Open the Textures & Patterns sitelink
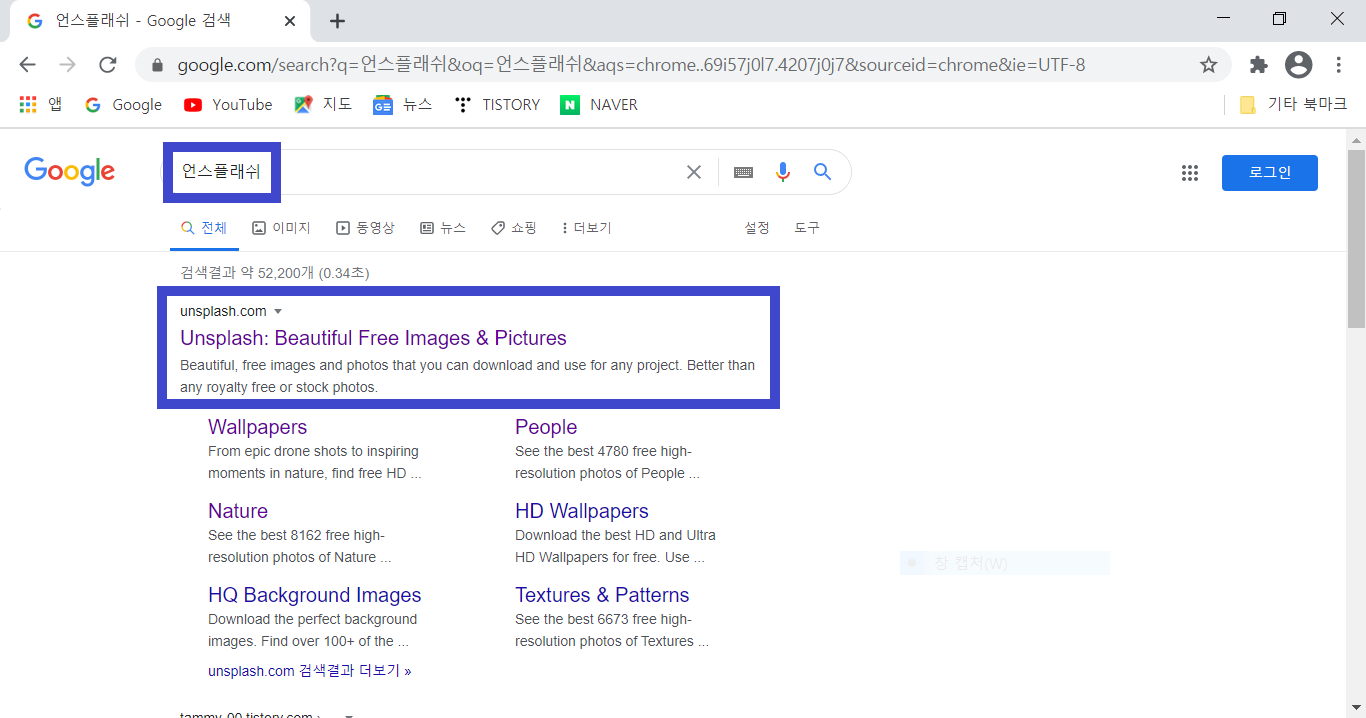Screen dimensions: 1366x718 602,595
